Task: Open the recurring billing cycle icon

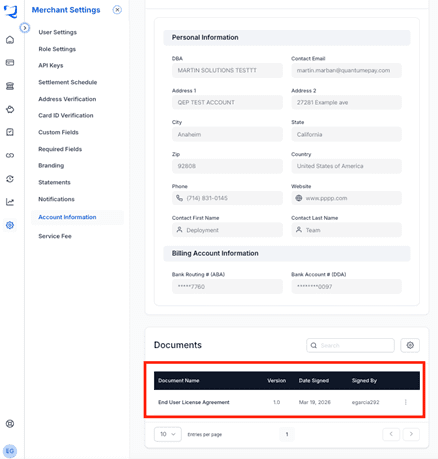Action: (10, 179)
